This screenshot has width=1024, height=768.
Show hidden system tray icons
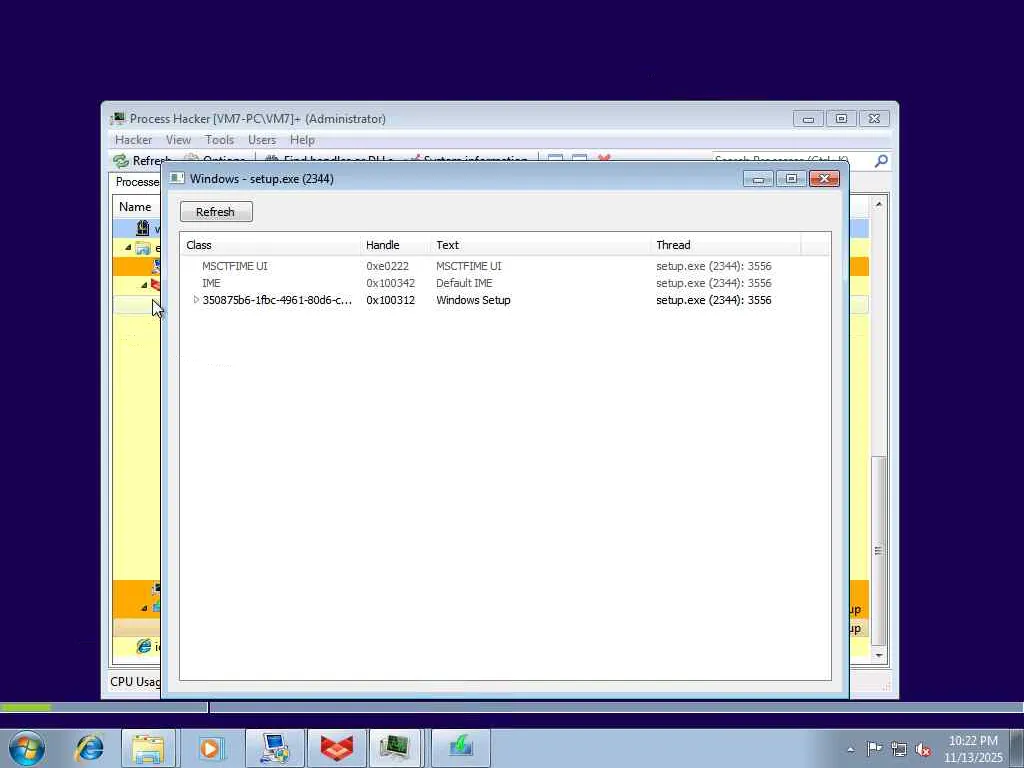pyautogui.click(x=850, y=749)
